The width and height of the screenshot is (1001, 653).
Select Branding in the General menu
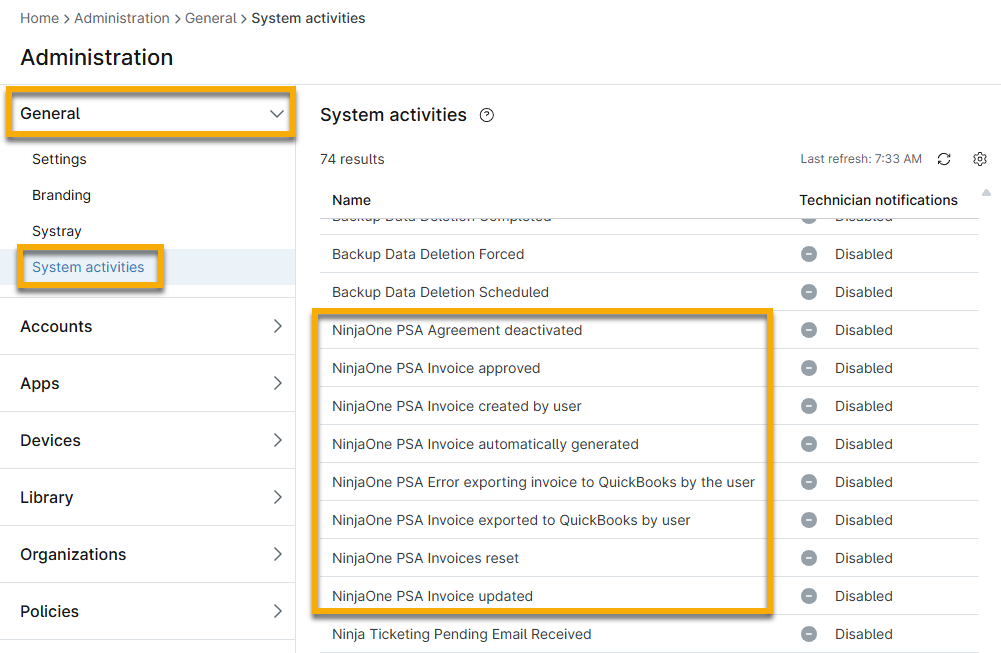pyautogui.click(x=61, y=195)
